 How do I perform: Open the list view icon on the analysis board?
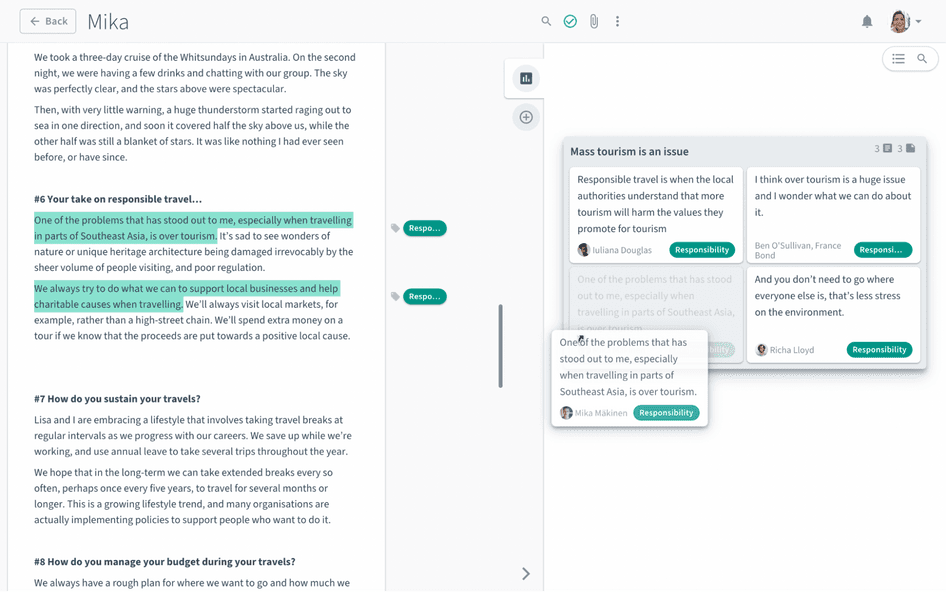tap(898, 58)
